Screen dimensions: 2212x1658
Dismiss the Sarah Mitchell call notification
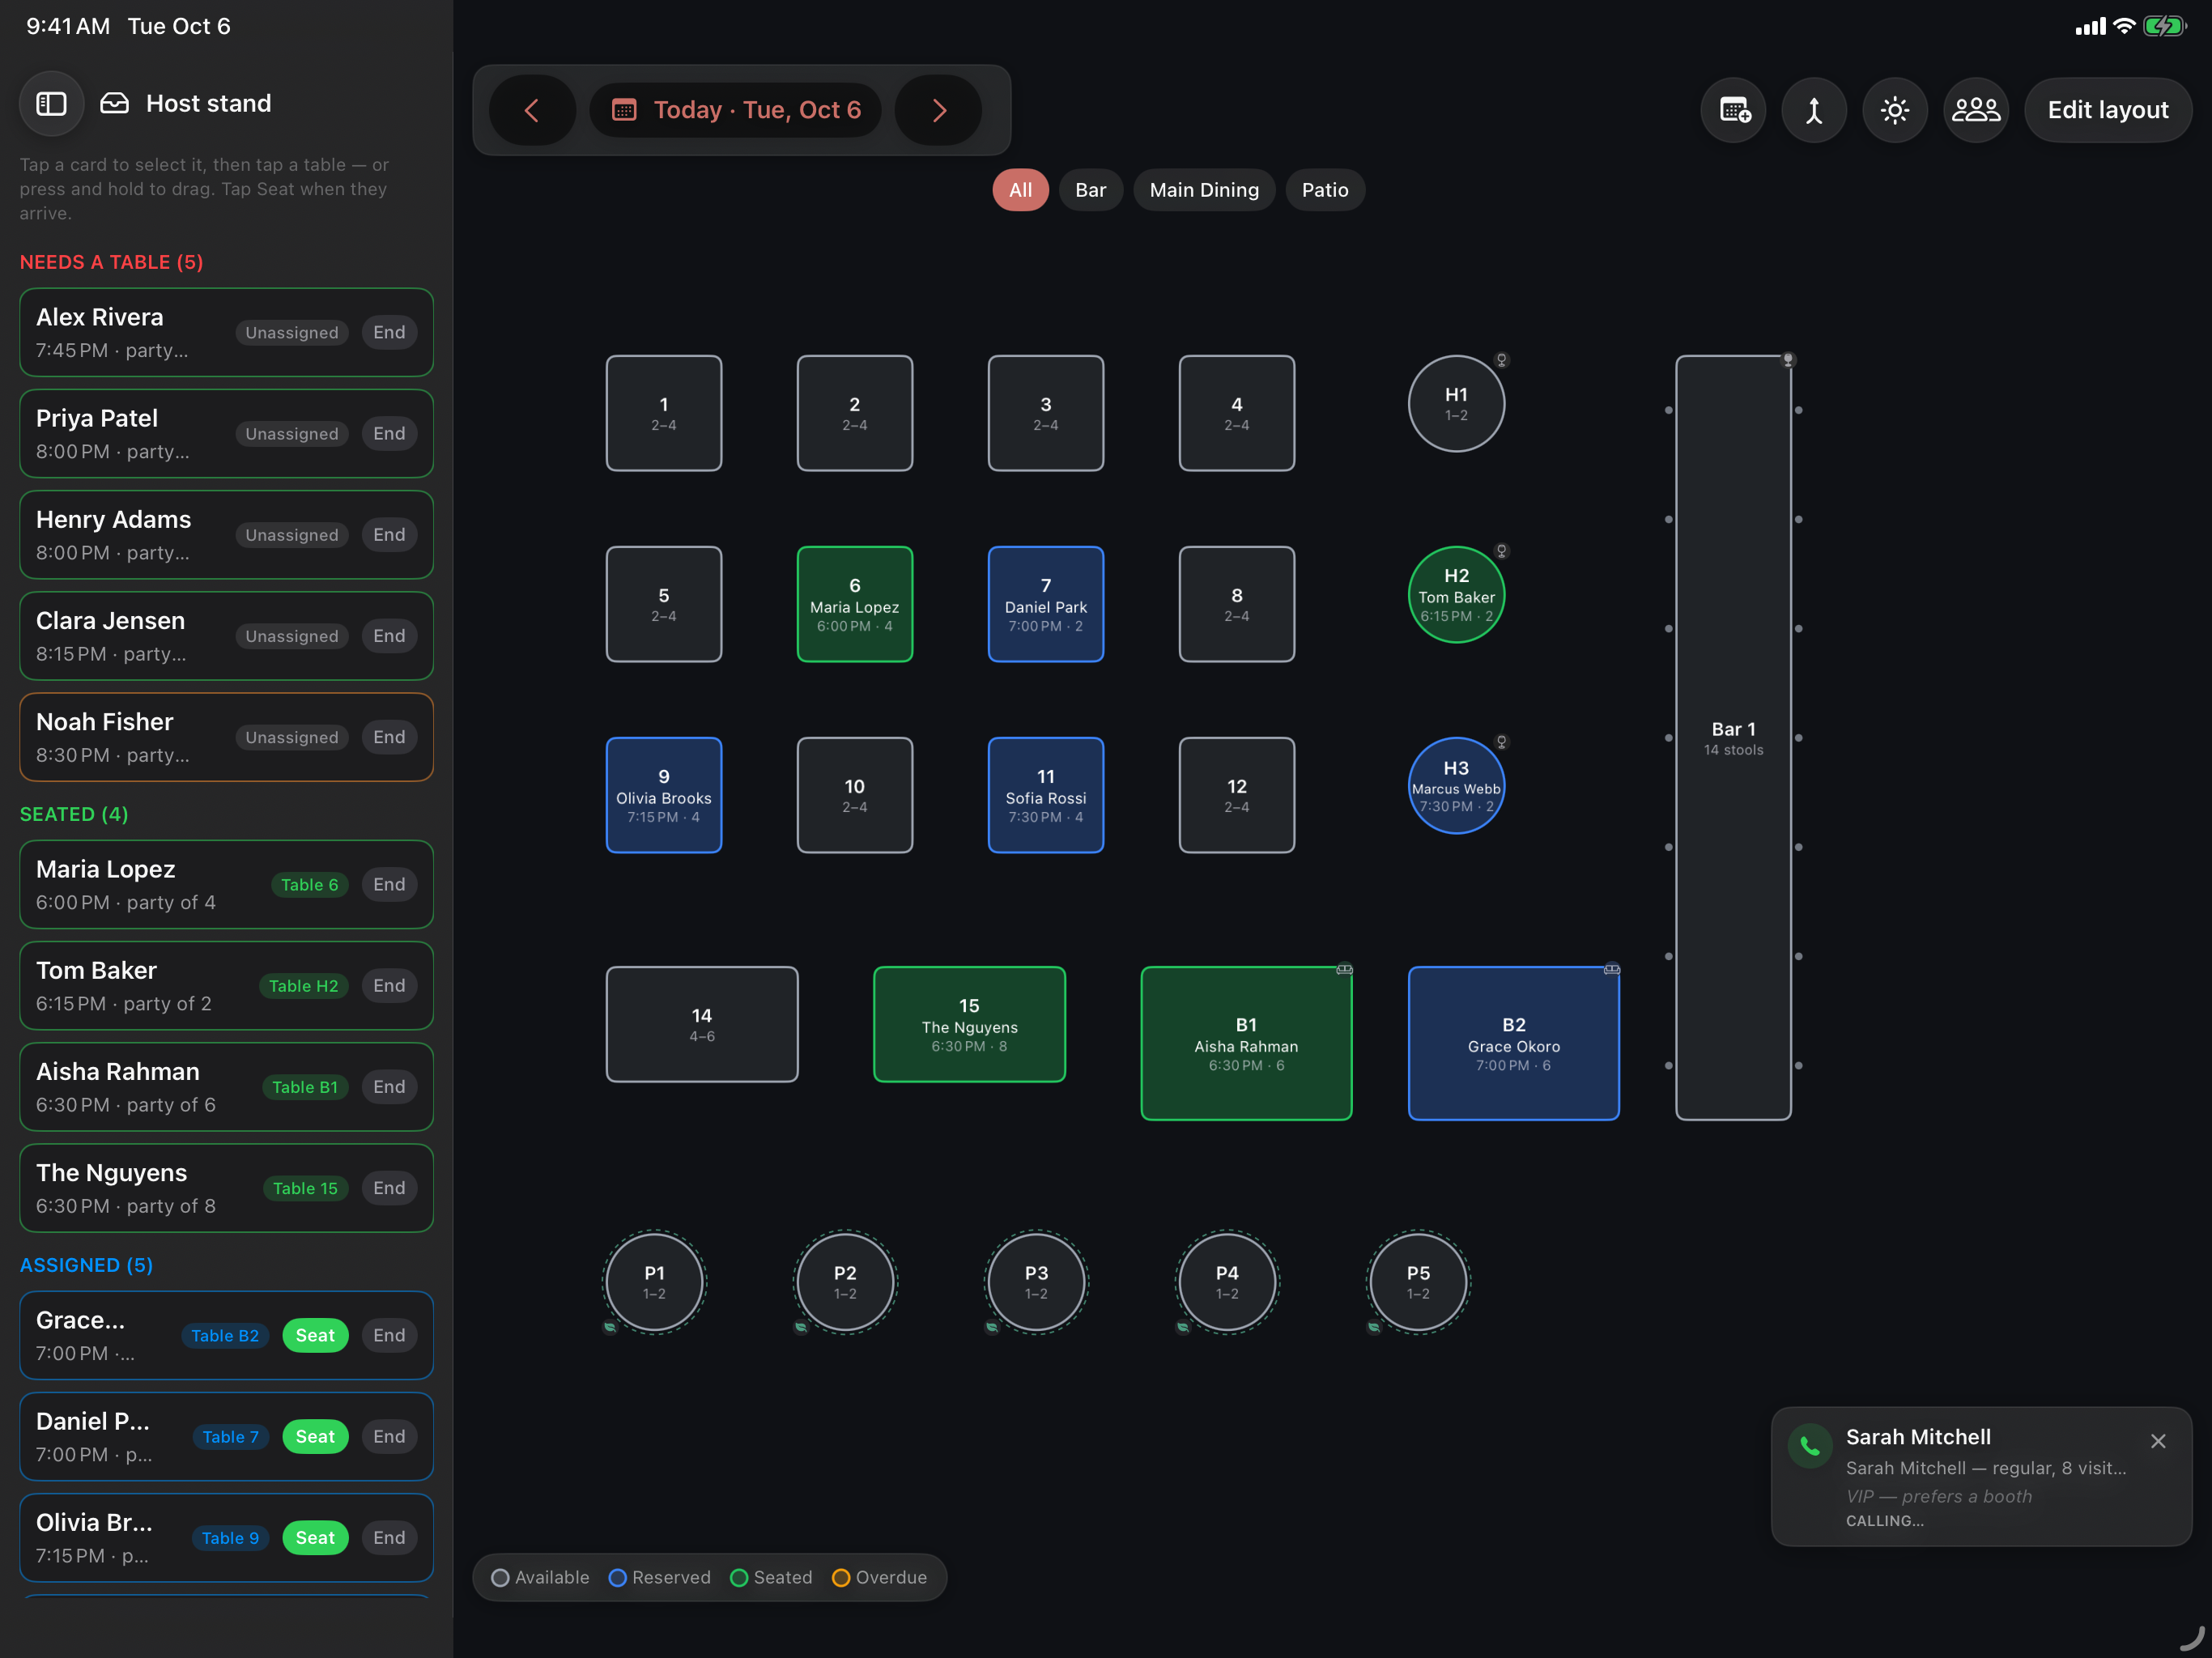tap(2158, 1441)
